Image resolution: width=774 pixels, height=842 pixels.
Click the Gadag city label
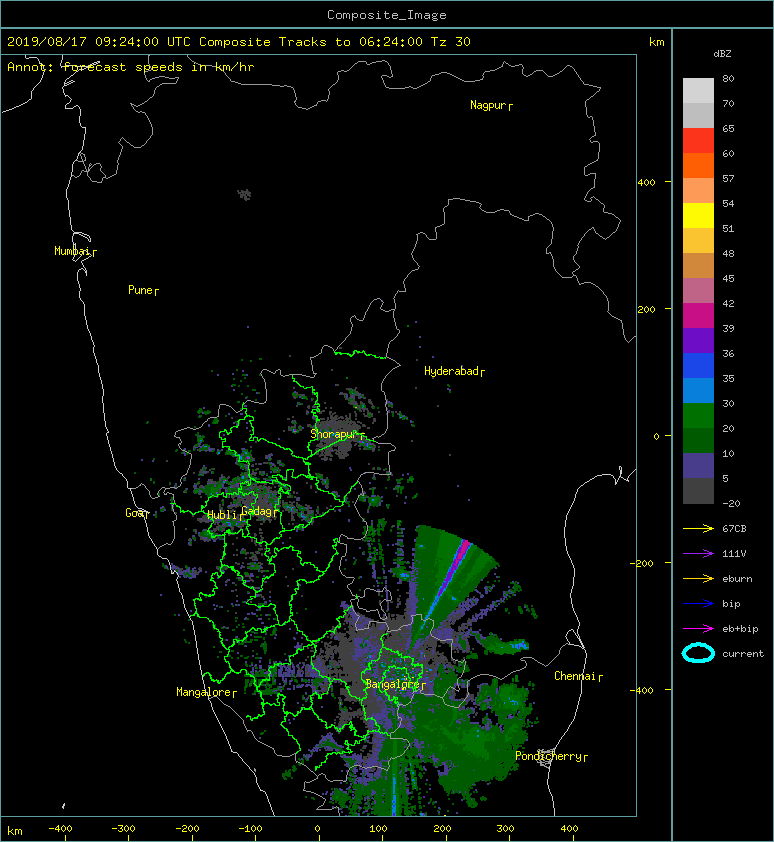[257, 511]
